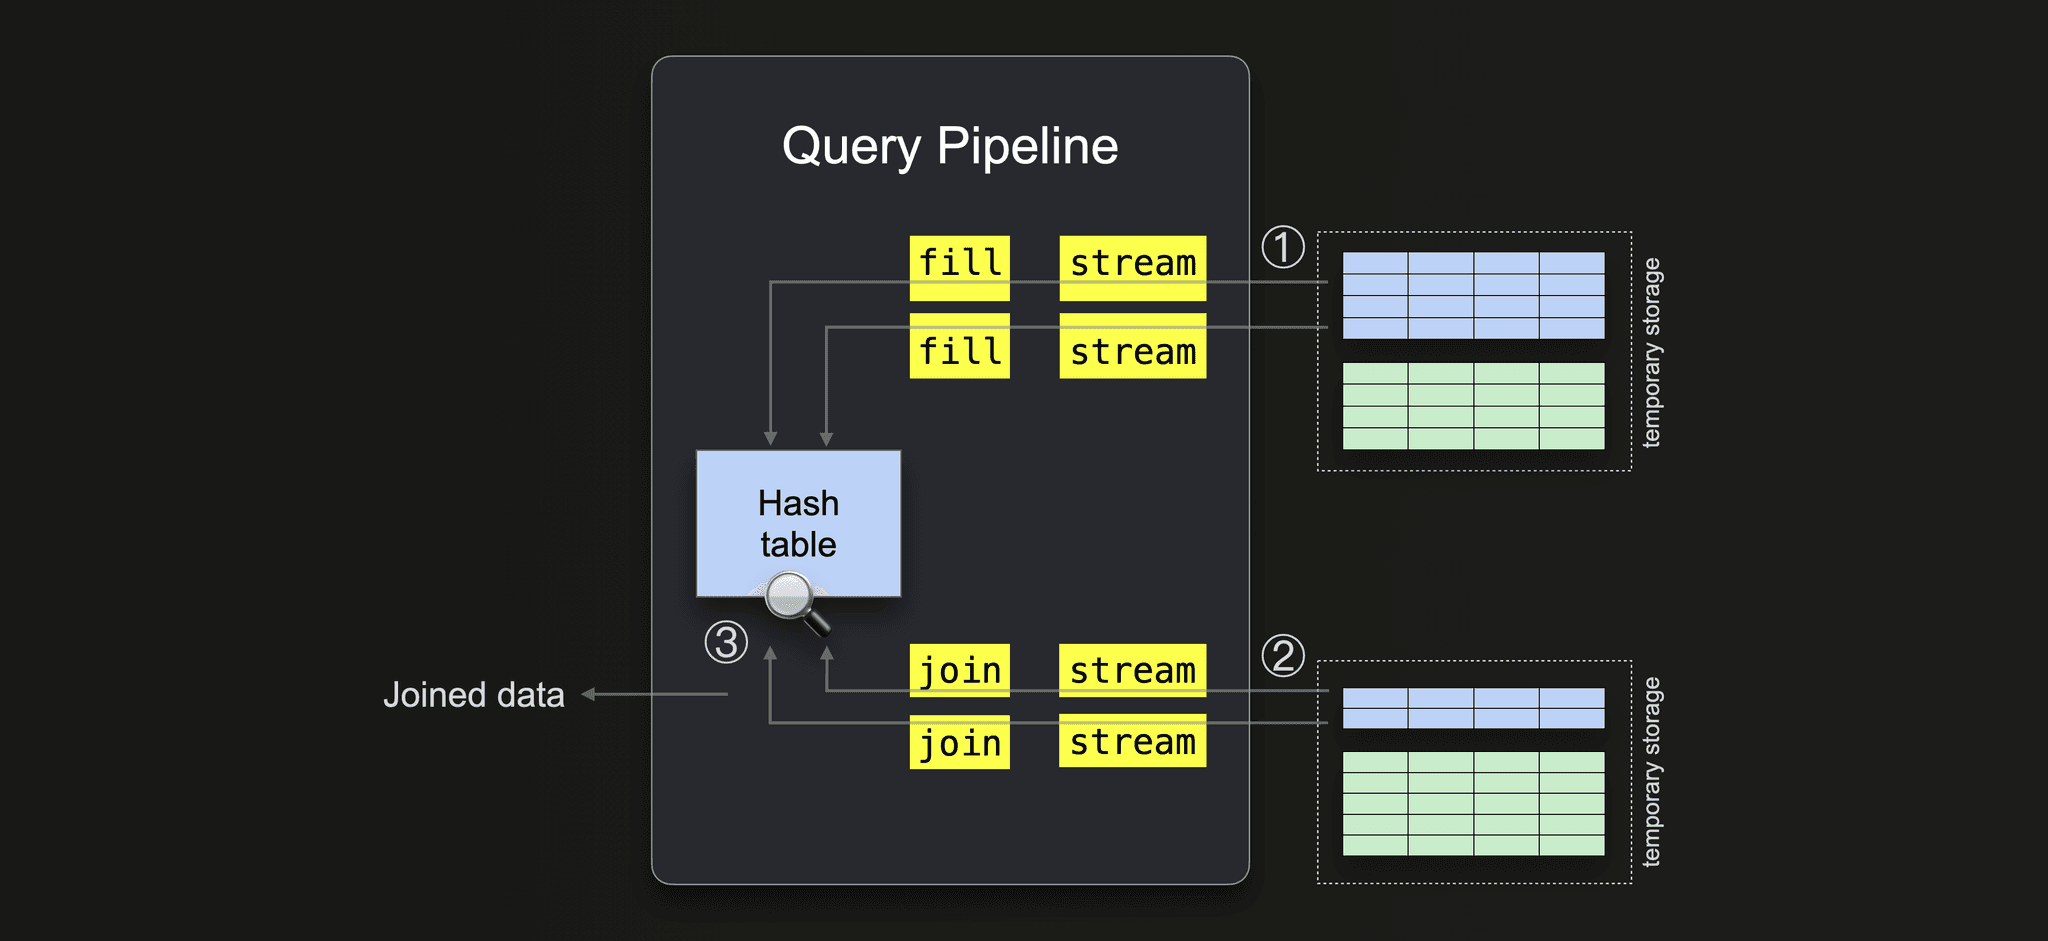Click the upper temporary storage vertical label

(1651, 352)
